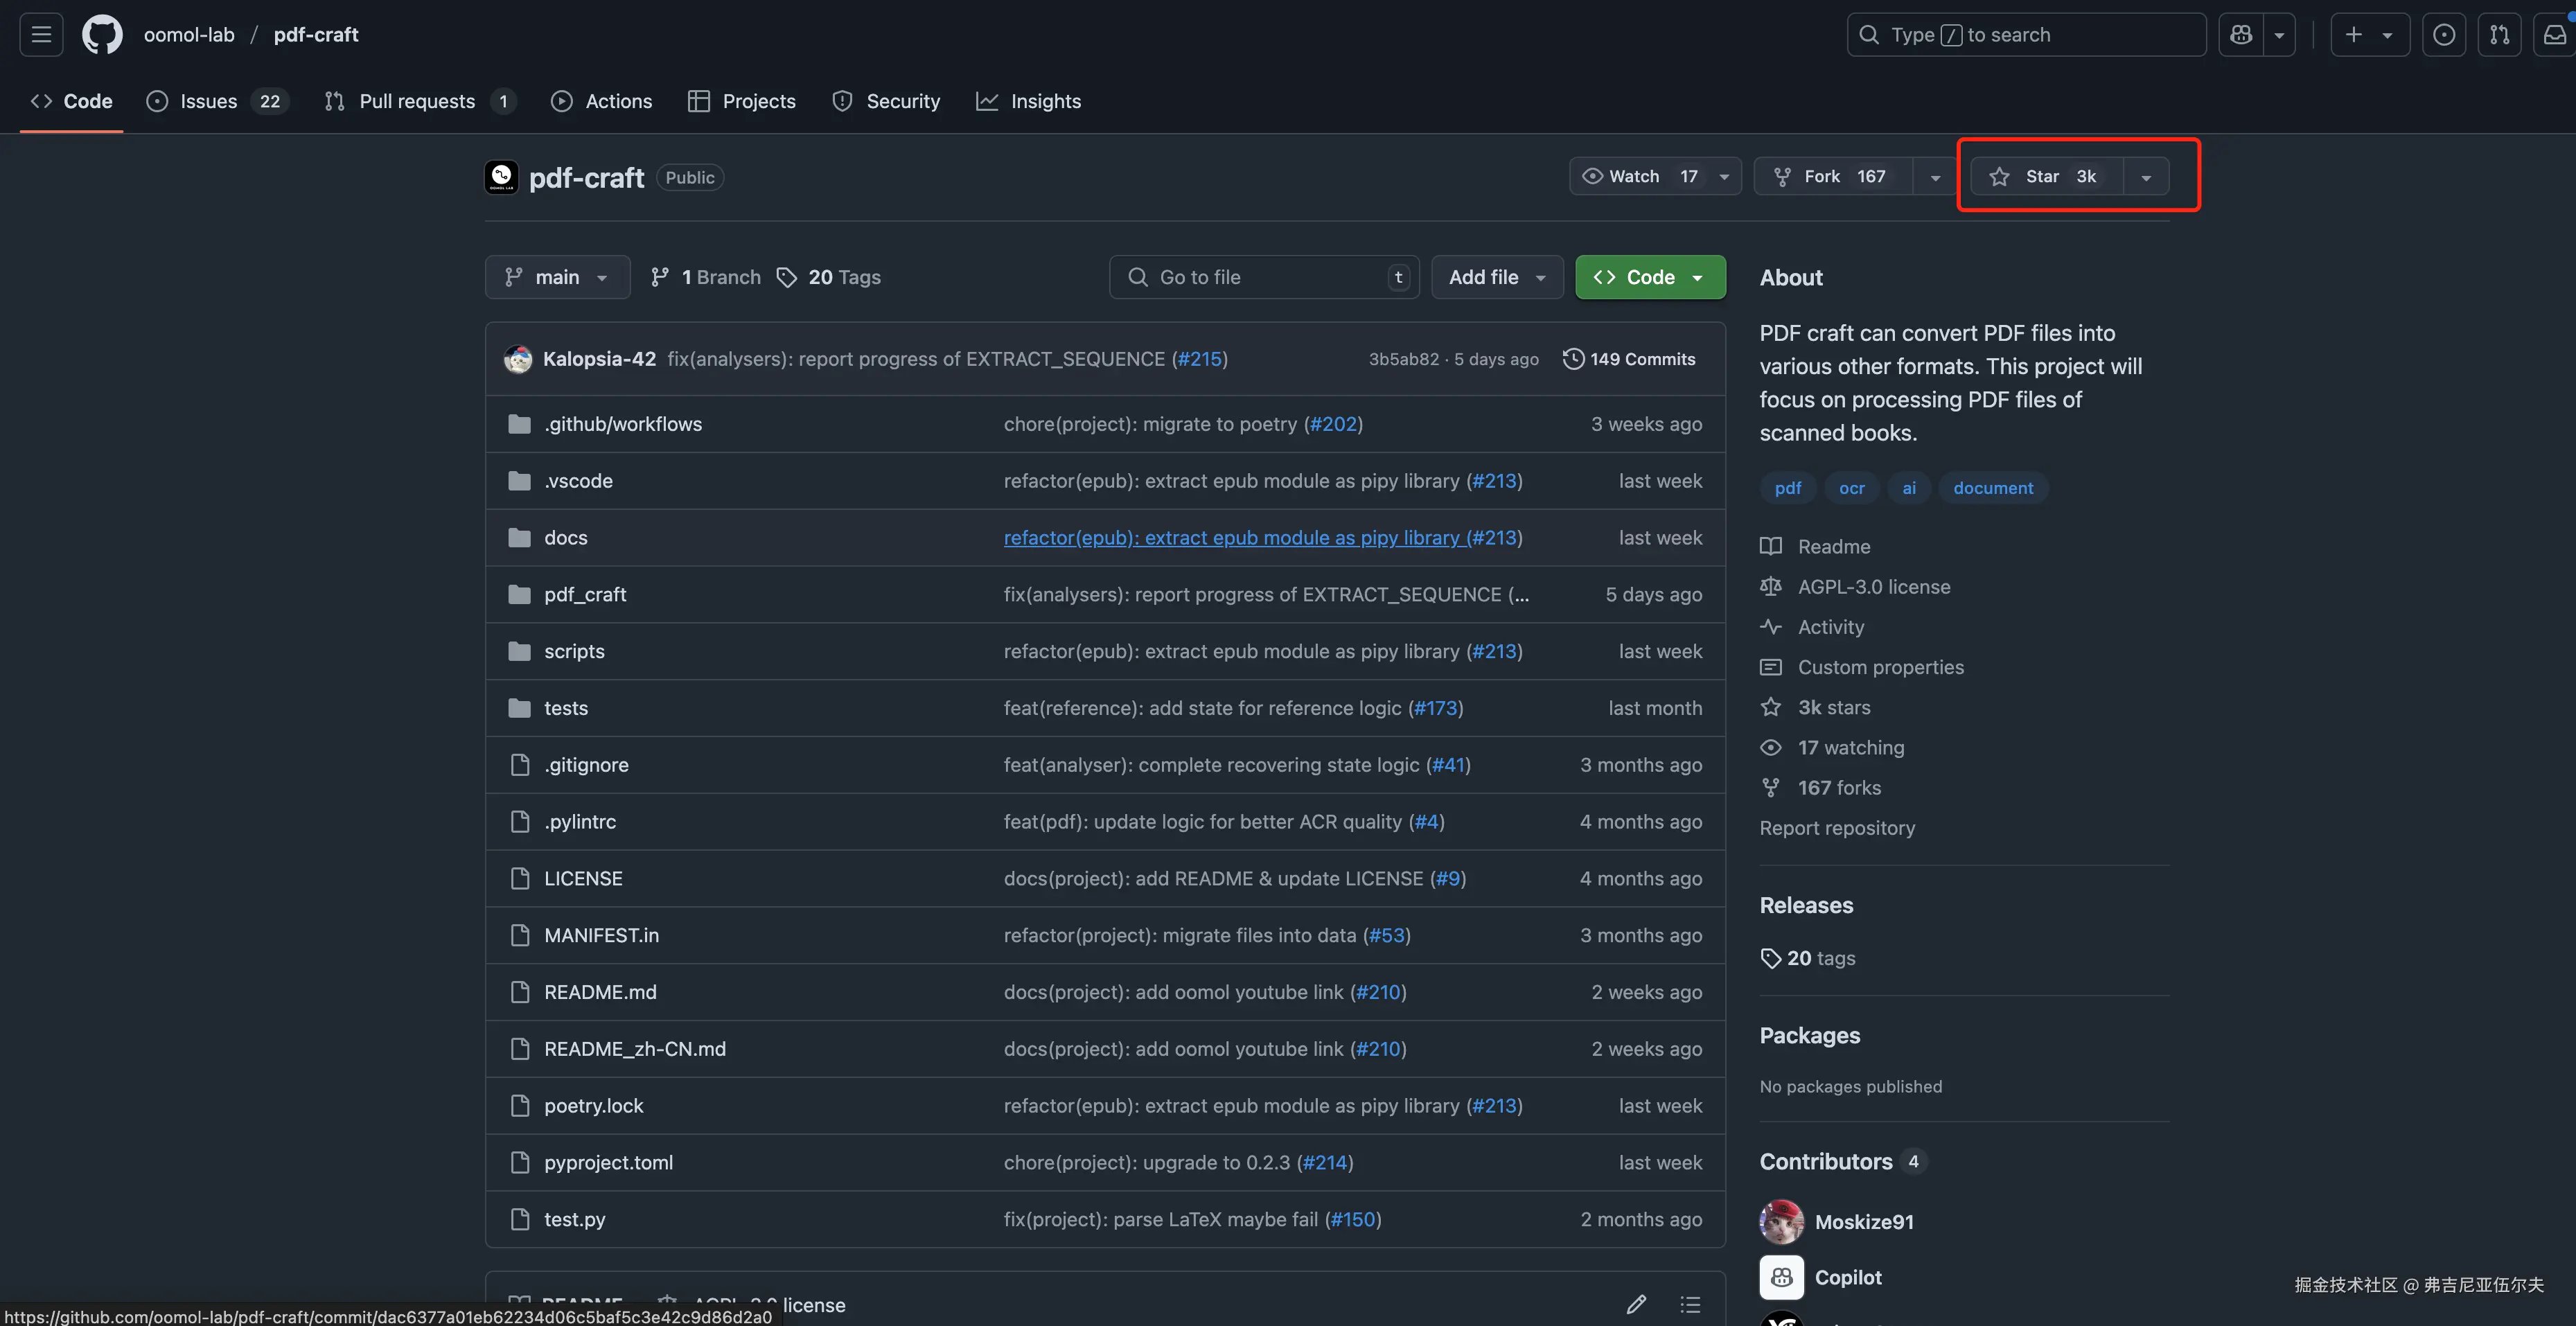
Task: Open the Add file dropdown
Action: pyautogui.click(x=1496, y=277)
